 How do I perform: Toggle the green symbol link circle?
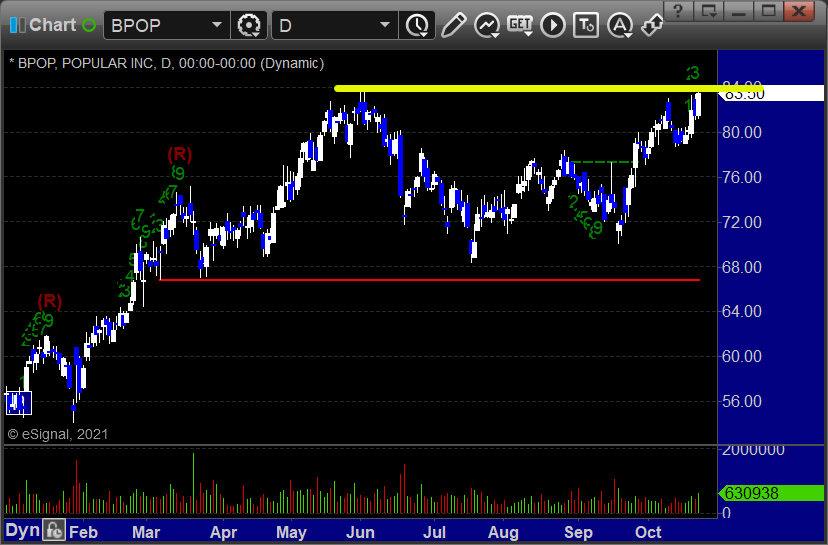pos(89,25)
